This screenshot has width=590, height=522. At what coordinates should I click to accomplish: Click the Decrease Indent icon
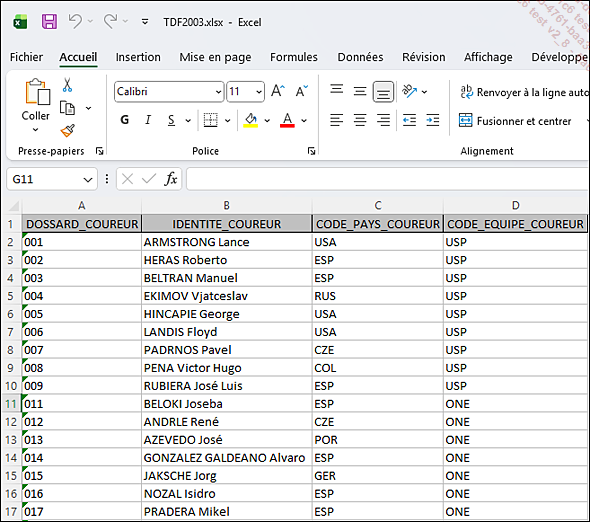point(409,120)
